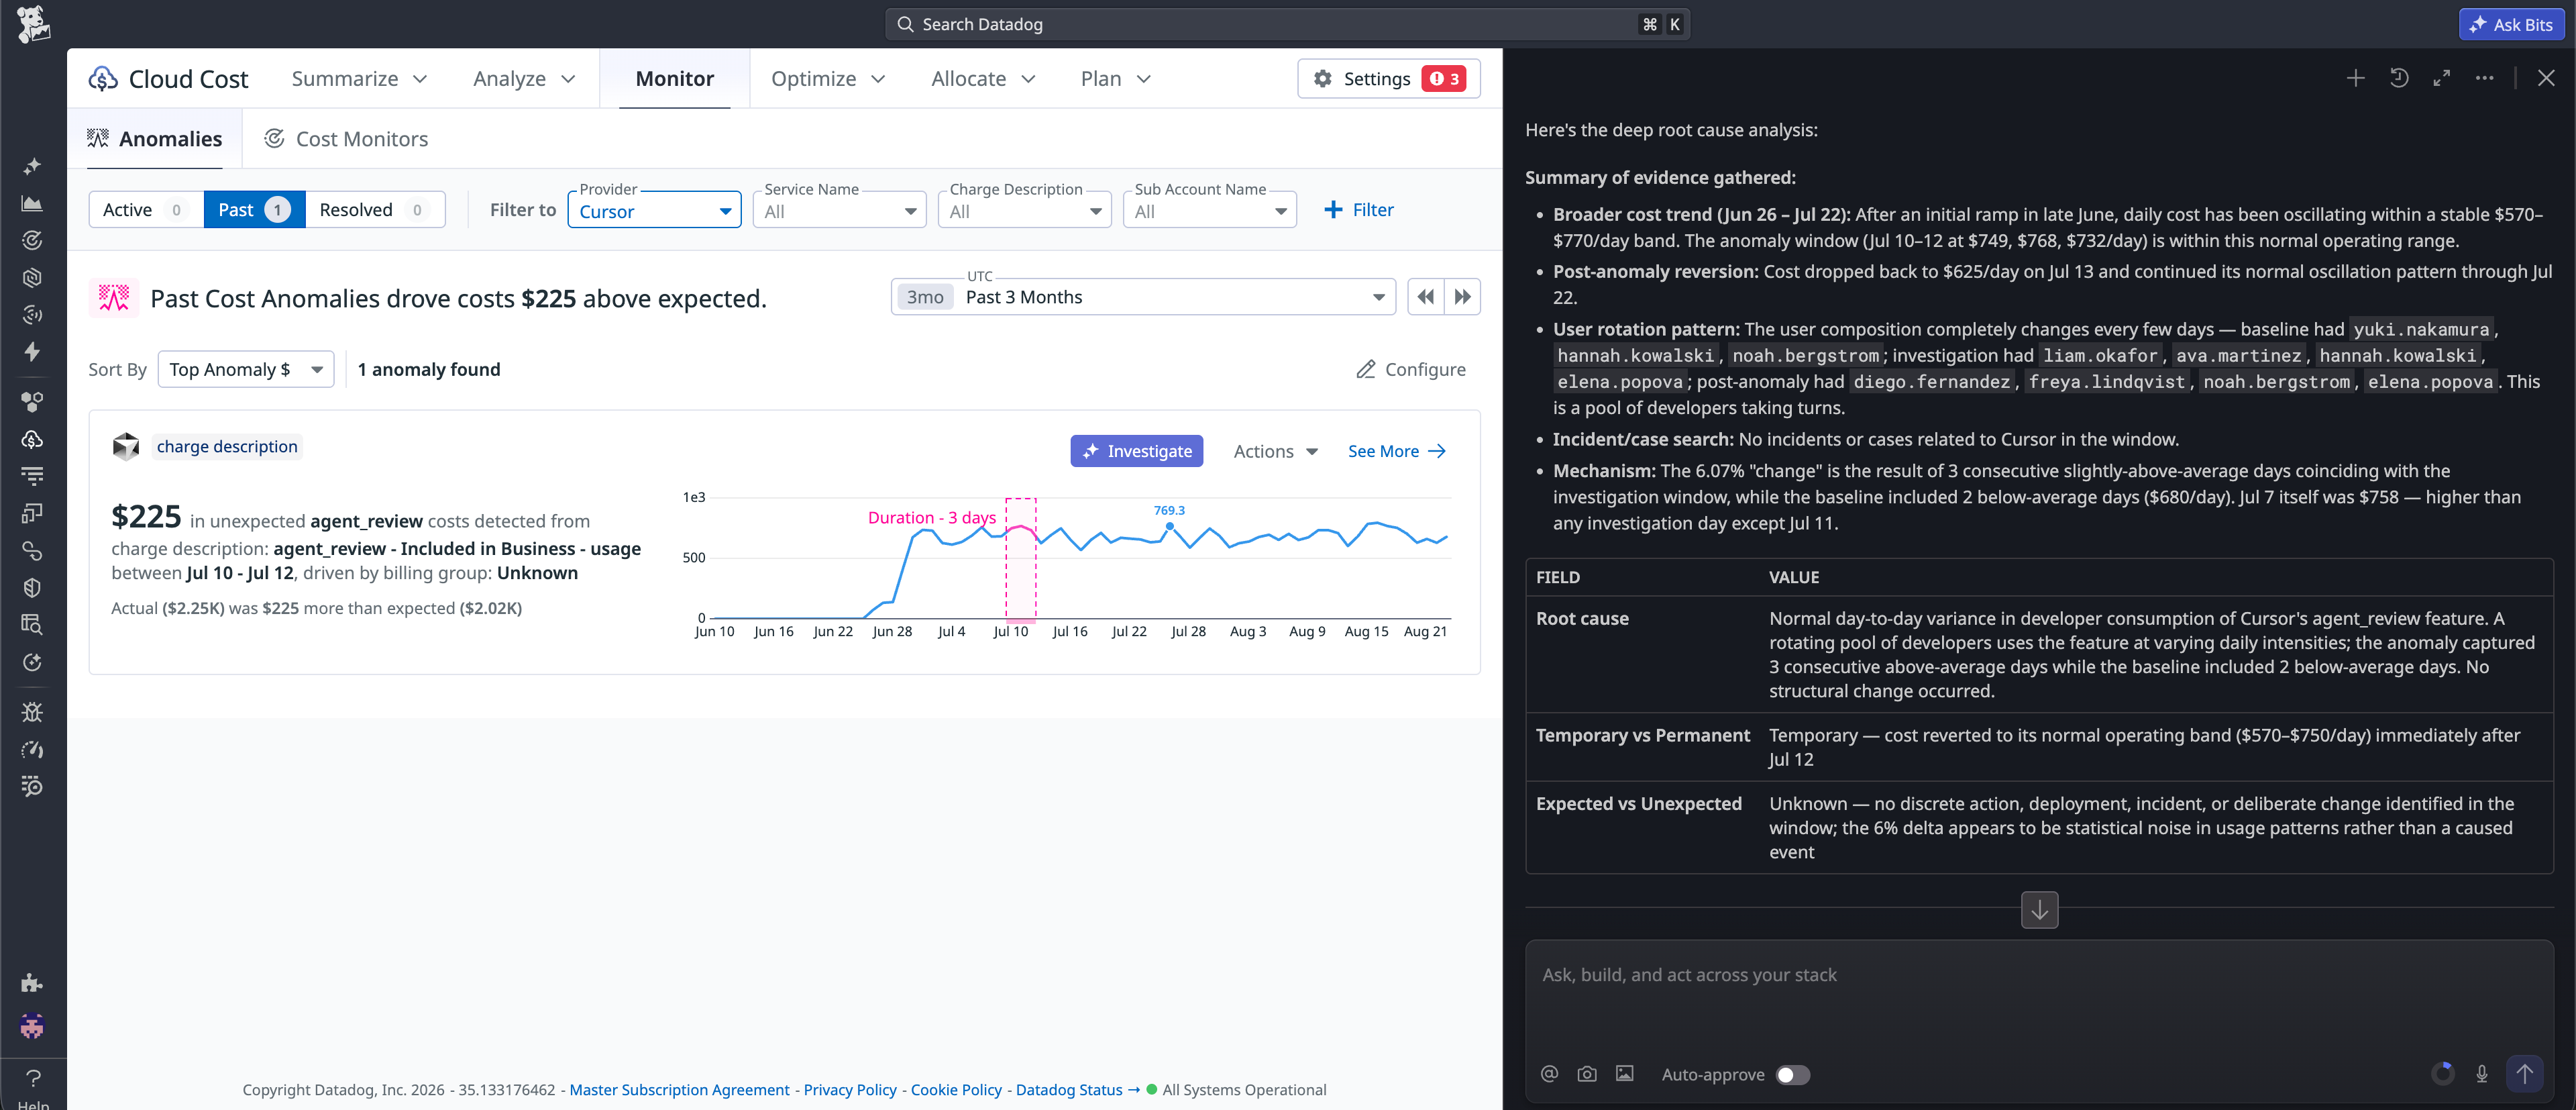Jump to latest message with down arrow
Image resolution: width=2576 pixels, height=1110 pixels.
[2039, 910]
